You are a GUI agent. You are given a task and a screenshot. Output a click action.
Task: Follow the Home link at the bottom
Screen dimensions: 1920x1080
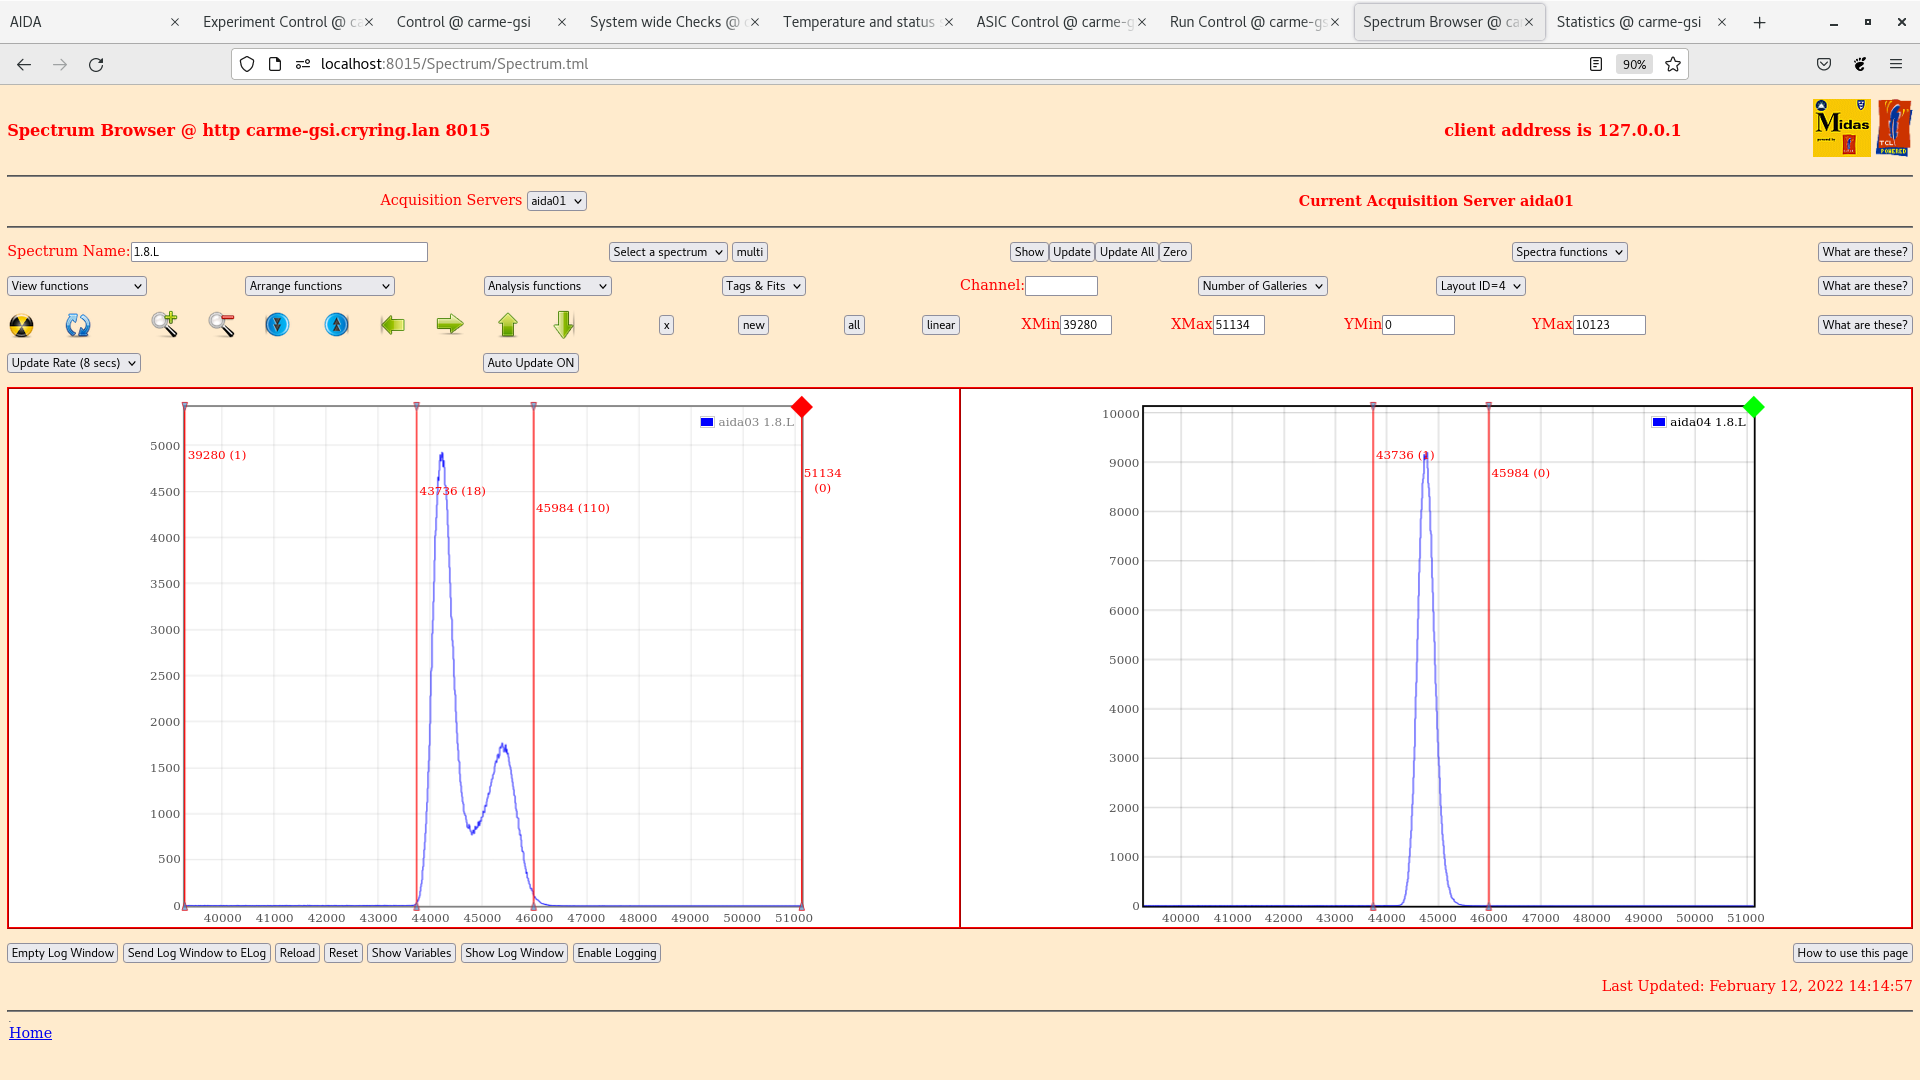tap(30, 1032)
